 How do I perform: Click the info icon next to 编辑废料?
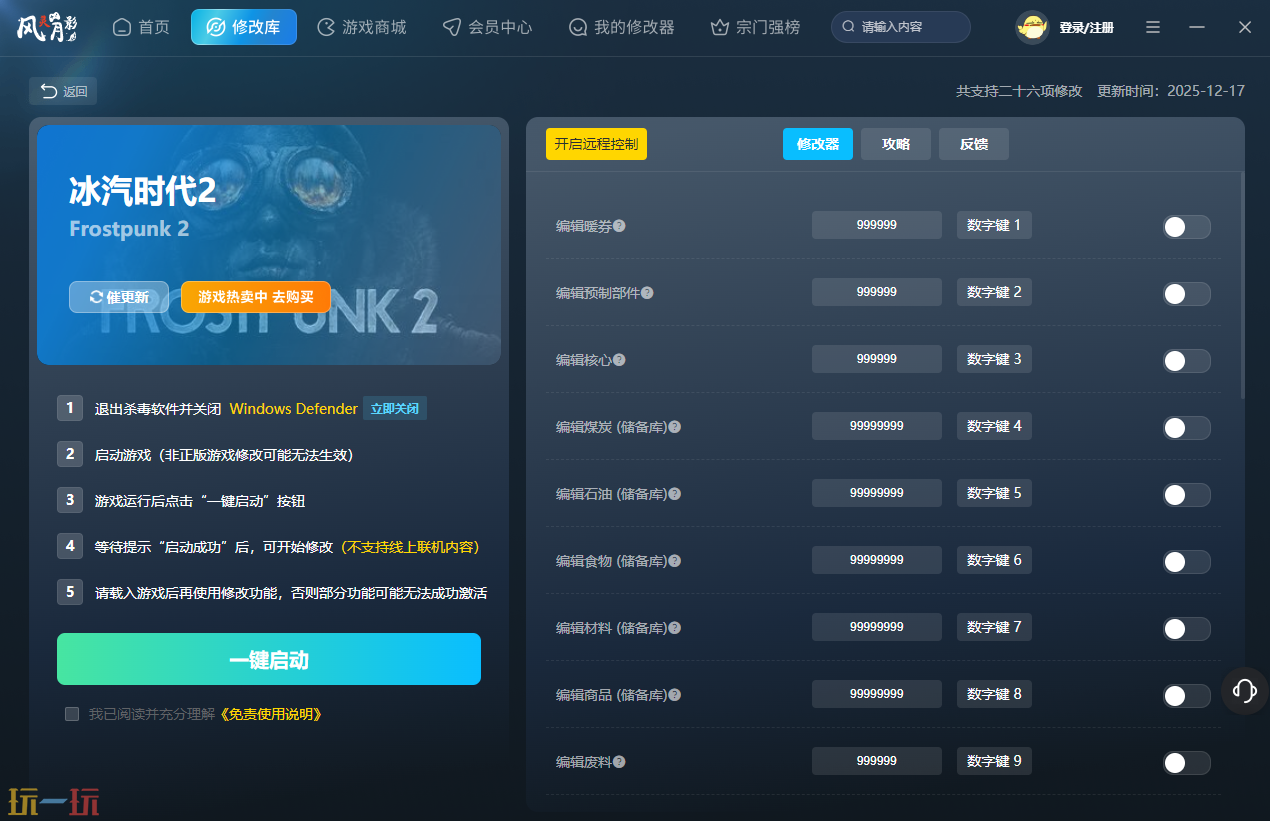click(x=619, y=762)
